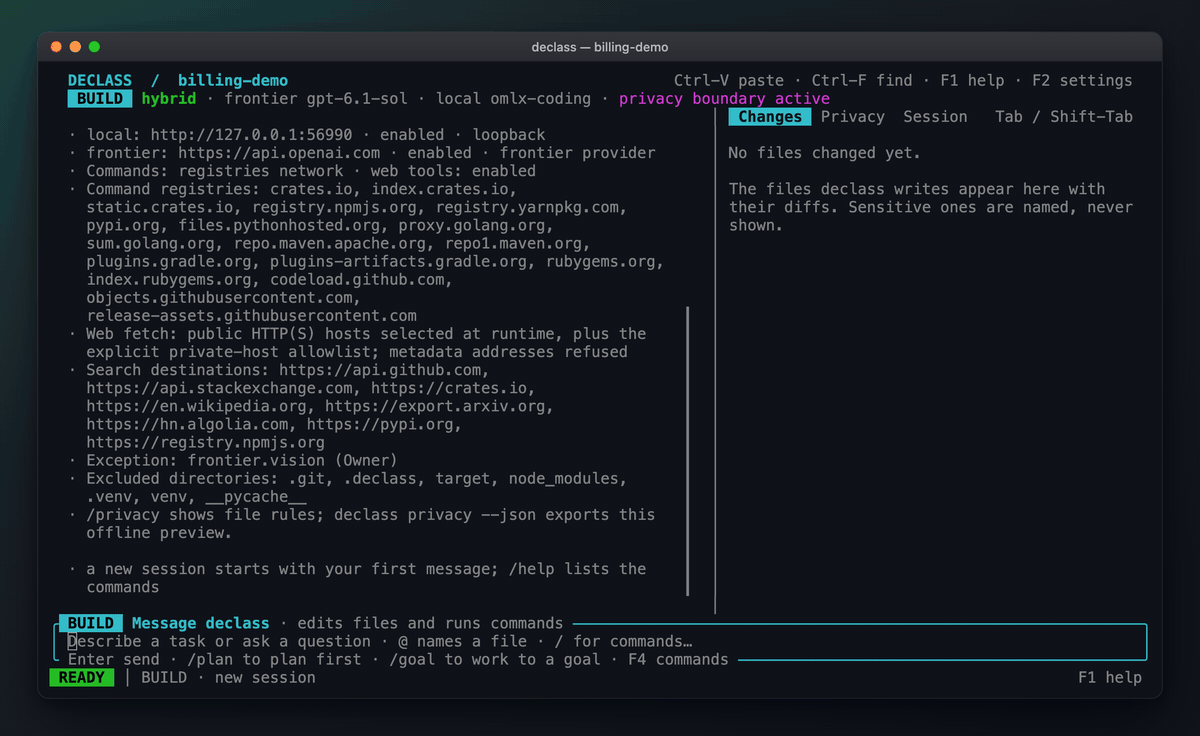This screenshot has width=1200, height=736.
Task: Click 'Tab / Shift-Tab' hint text
Action: tap(1064, 117)
